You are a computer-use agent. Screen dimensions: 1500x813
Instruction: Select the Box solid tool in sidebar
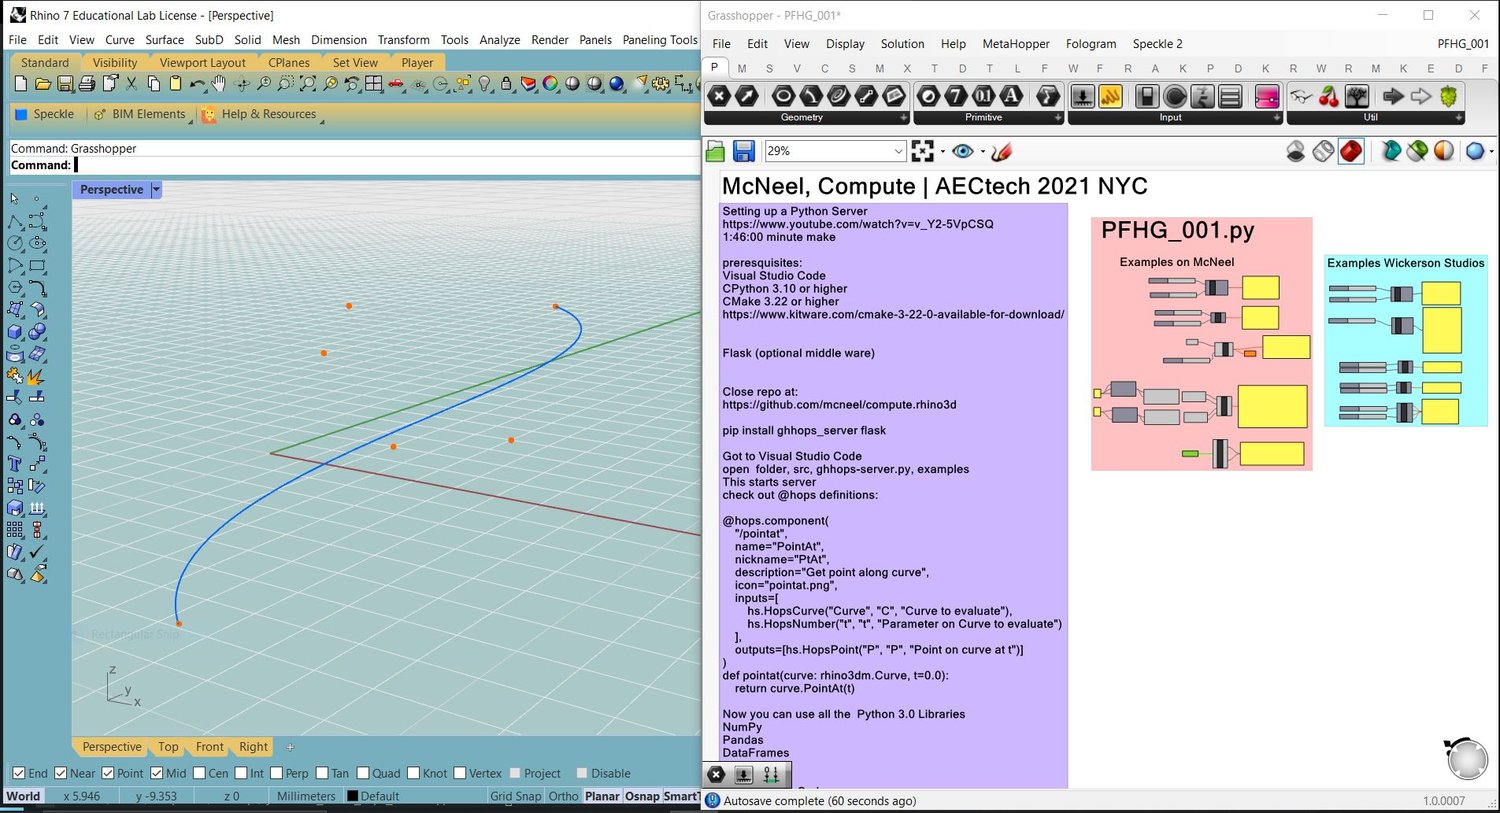[15, 331]
